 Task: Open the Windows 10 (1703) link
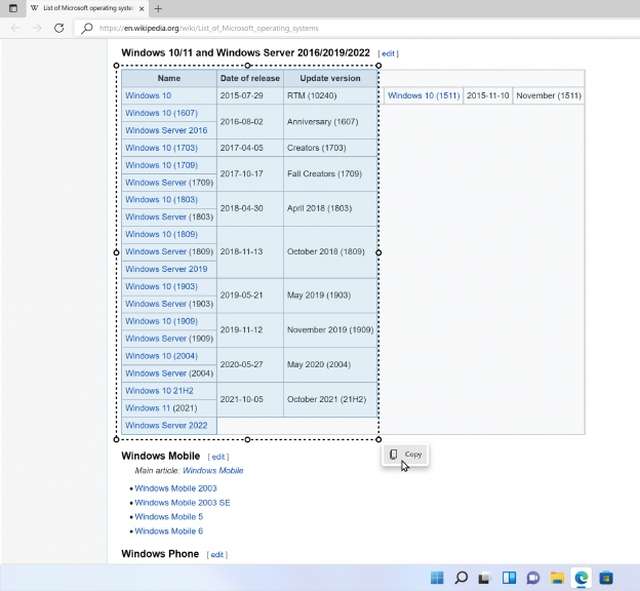[162, 148]
